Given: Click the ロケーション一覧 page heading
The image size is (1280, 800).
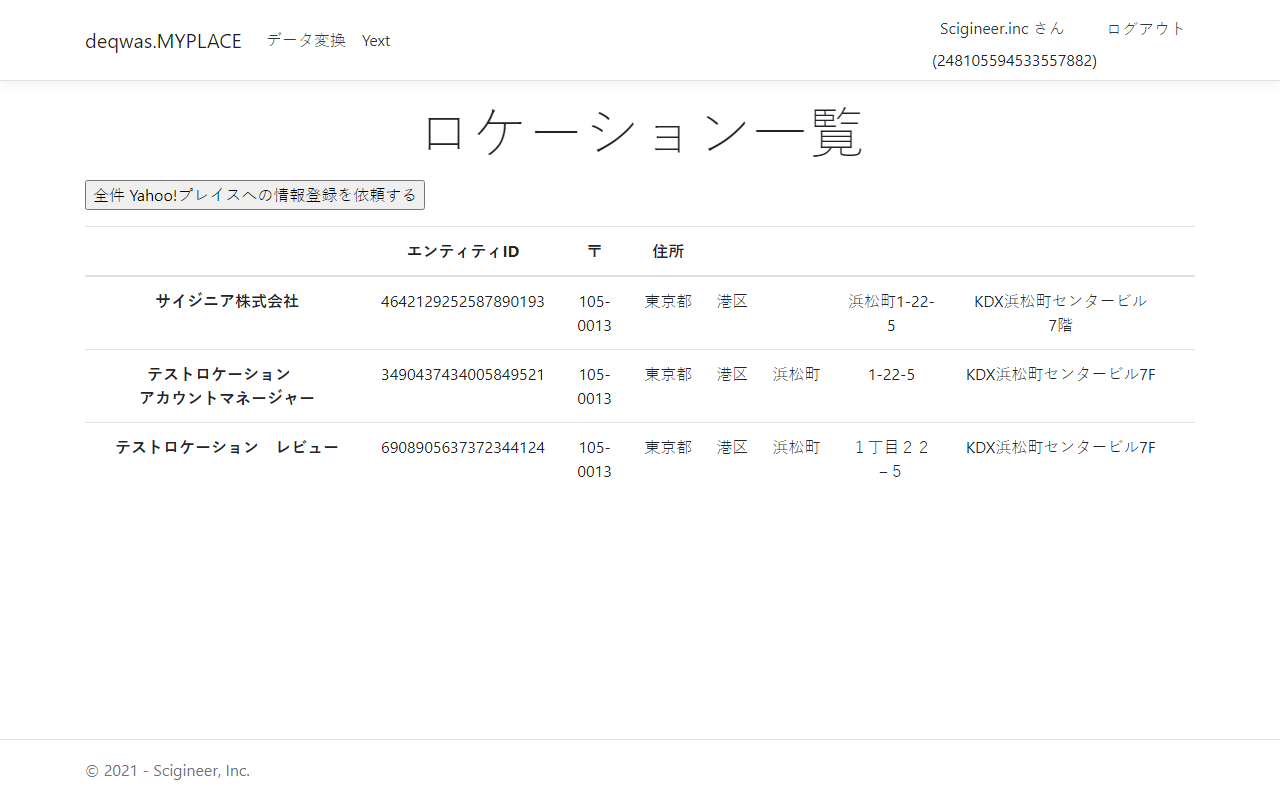Looking at the screenshot, I should point(640,132).
